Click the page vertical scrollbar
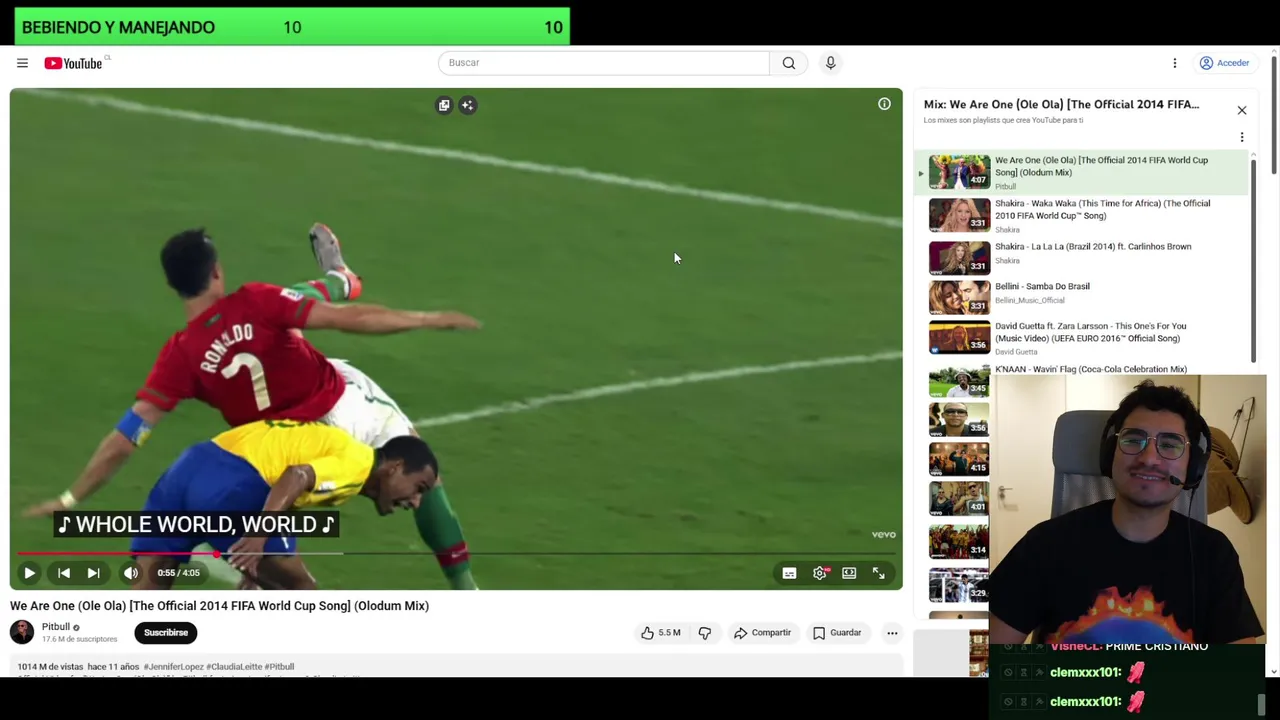The width and height of the screenshot is (1280, 720). click(x=1274, y=115)
